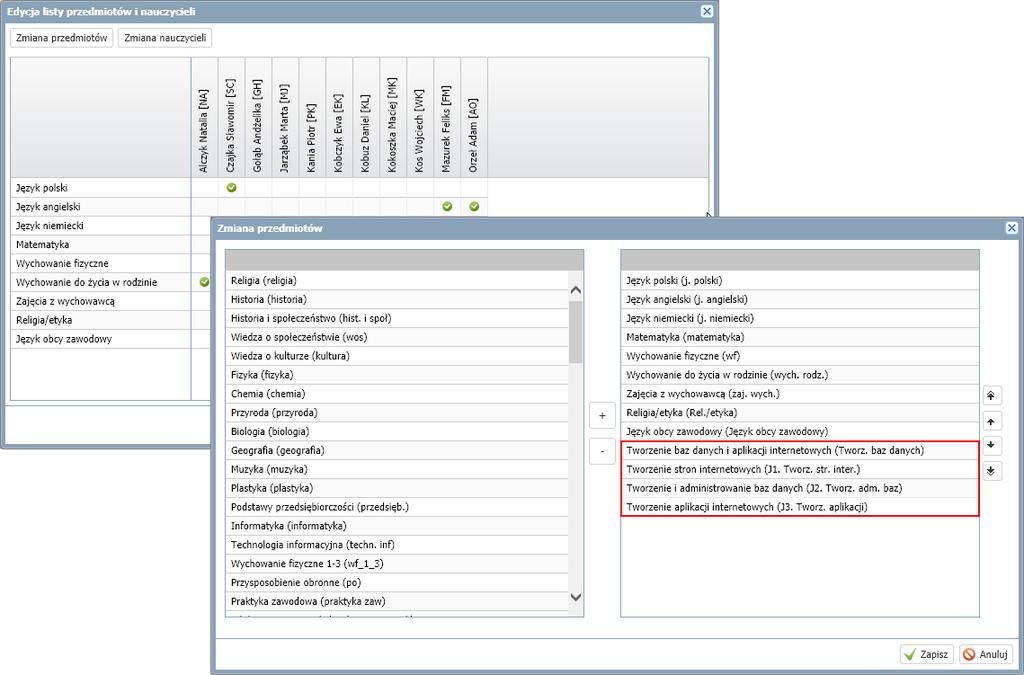
Task: Select Zajęcia z wychowawcą (zaj. wych.)
Action: click(x=799, y=394)
